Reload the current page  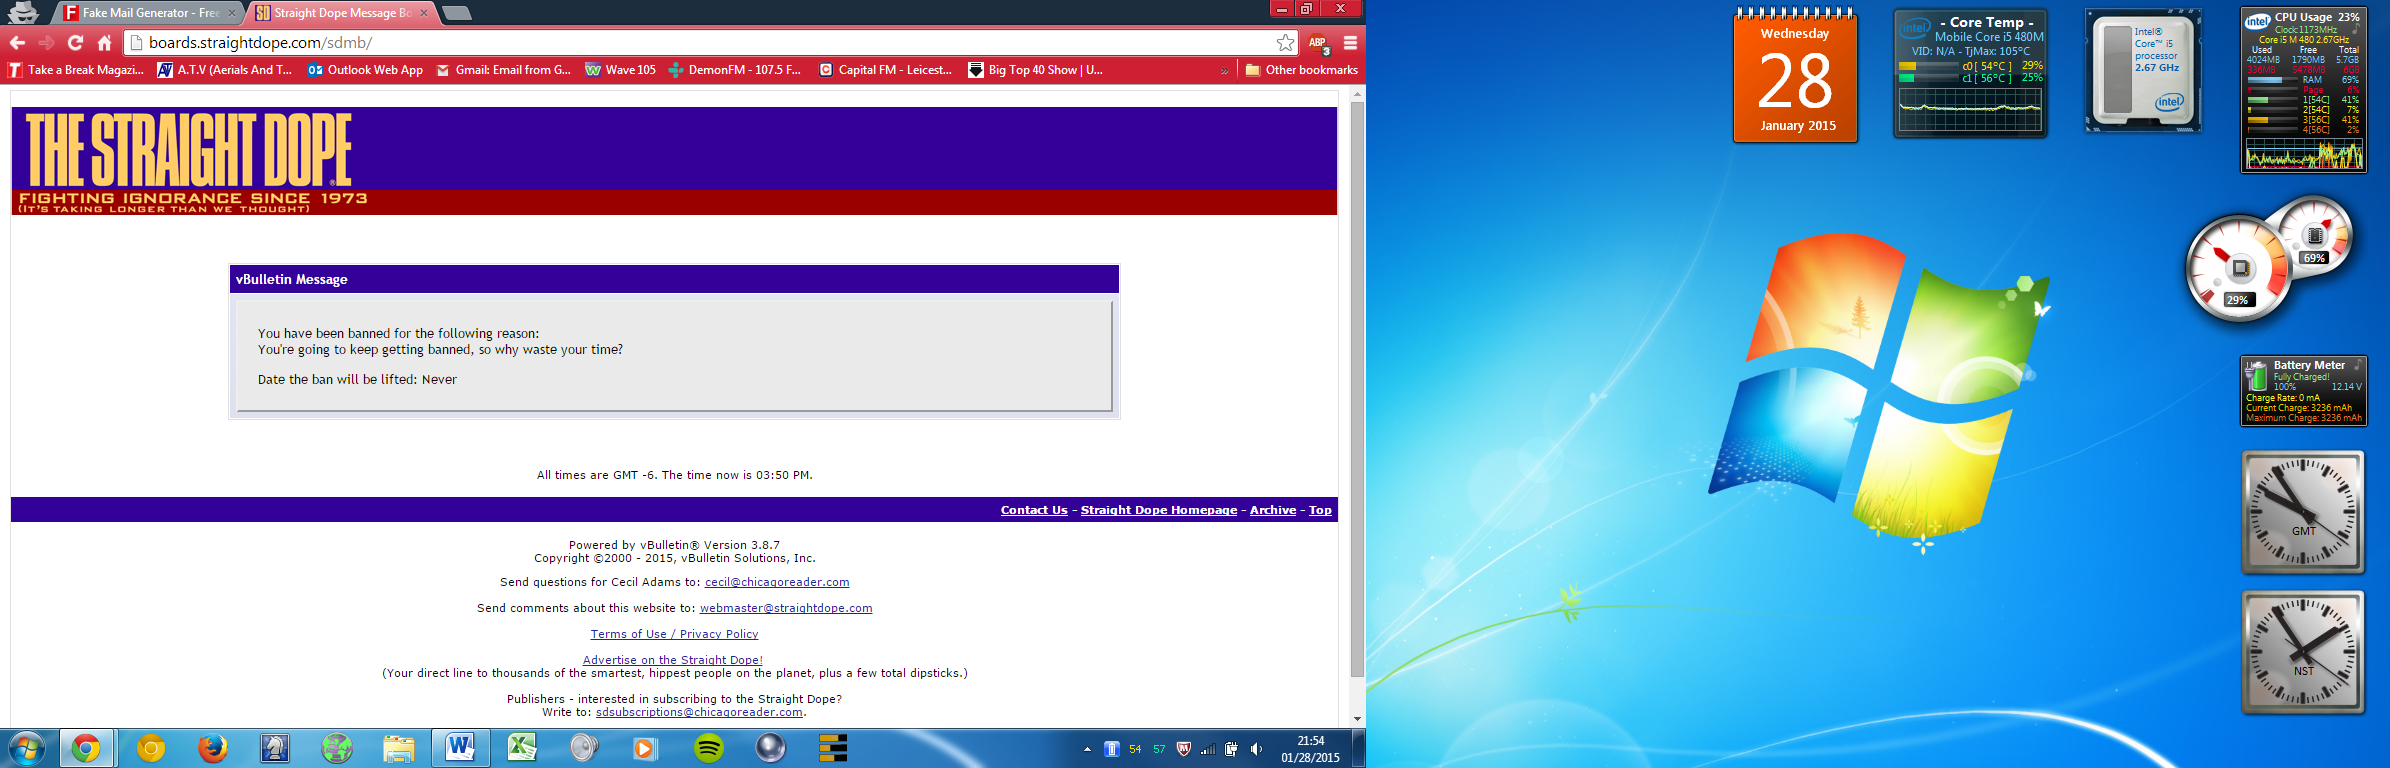tap(75, 43)
